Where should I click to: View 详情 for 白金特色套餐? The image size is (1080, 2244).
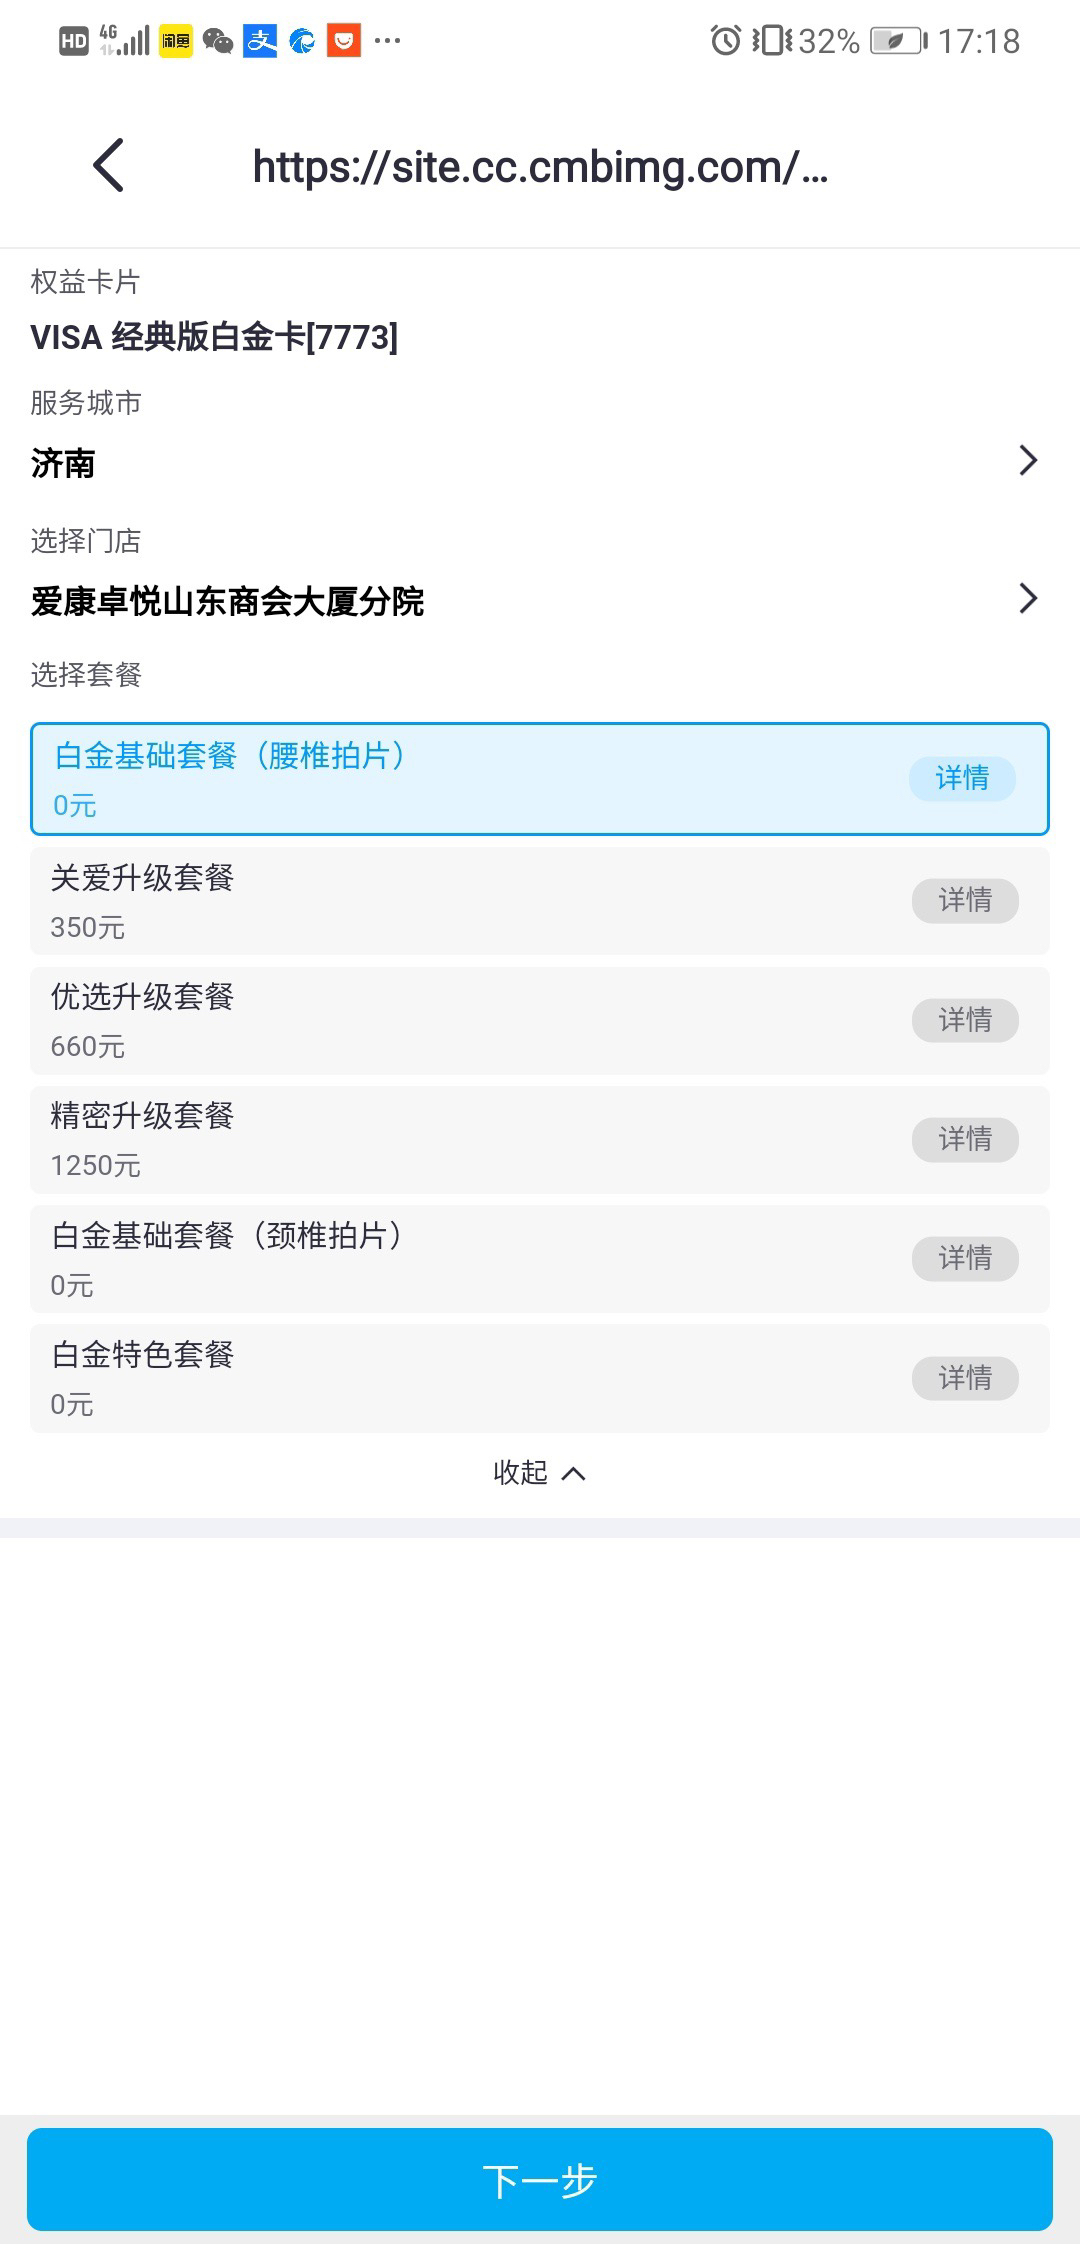[x=965, y=1378]
